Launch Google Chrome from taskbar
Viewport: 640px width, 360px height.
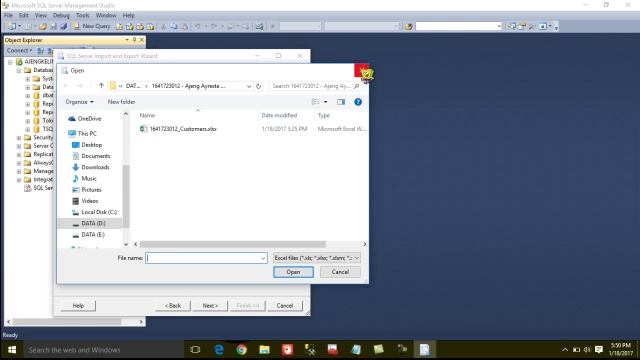(242, 350)
